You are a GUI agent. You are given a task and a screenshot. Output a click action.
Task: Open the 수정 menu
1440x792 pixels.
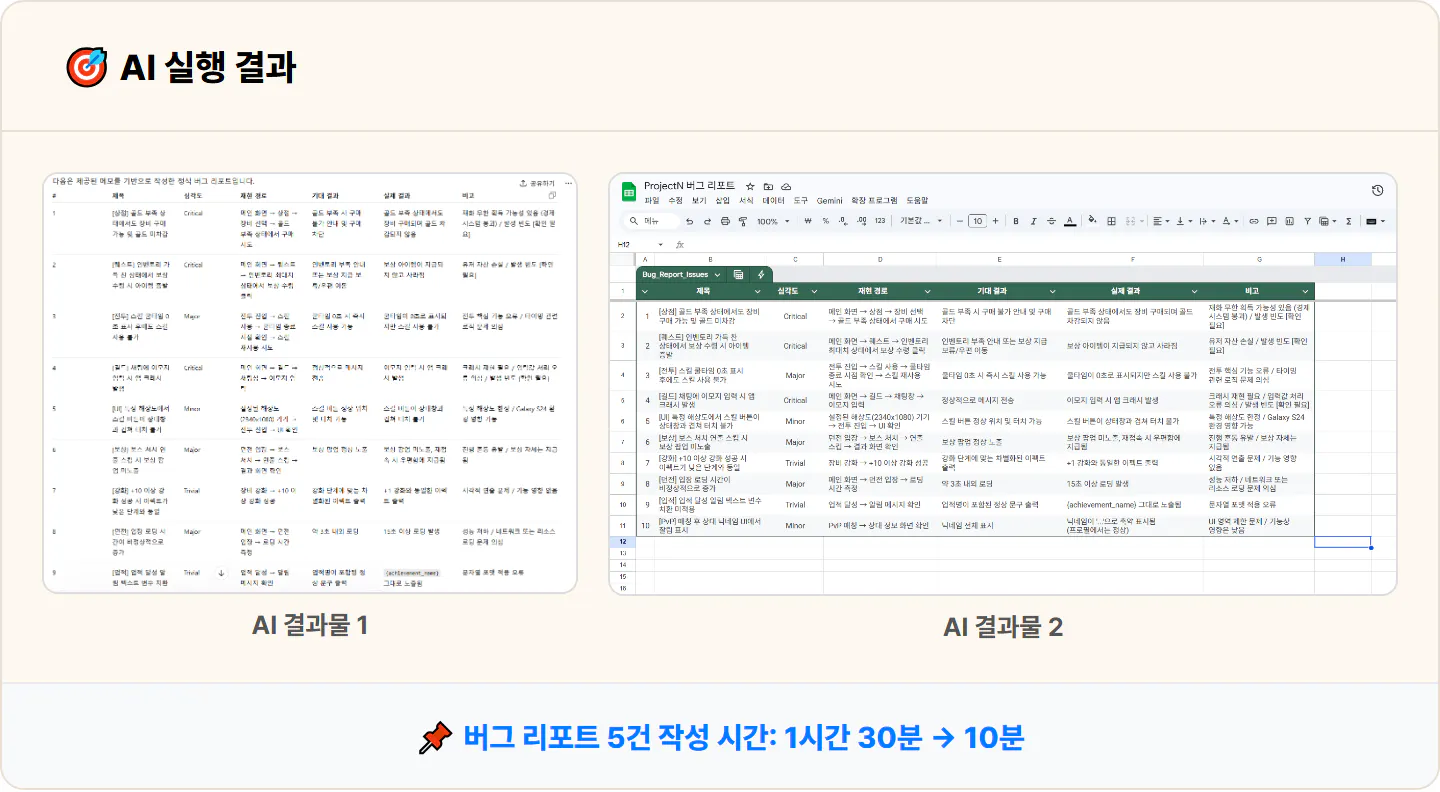click(x=675, y=201)
